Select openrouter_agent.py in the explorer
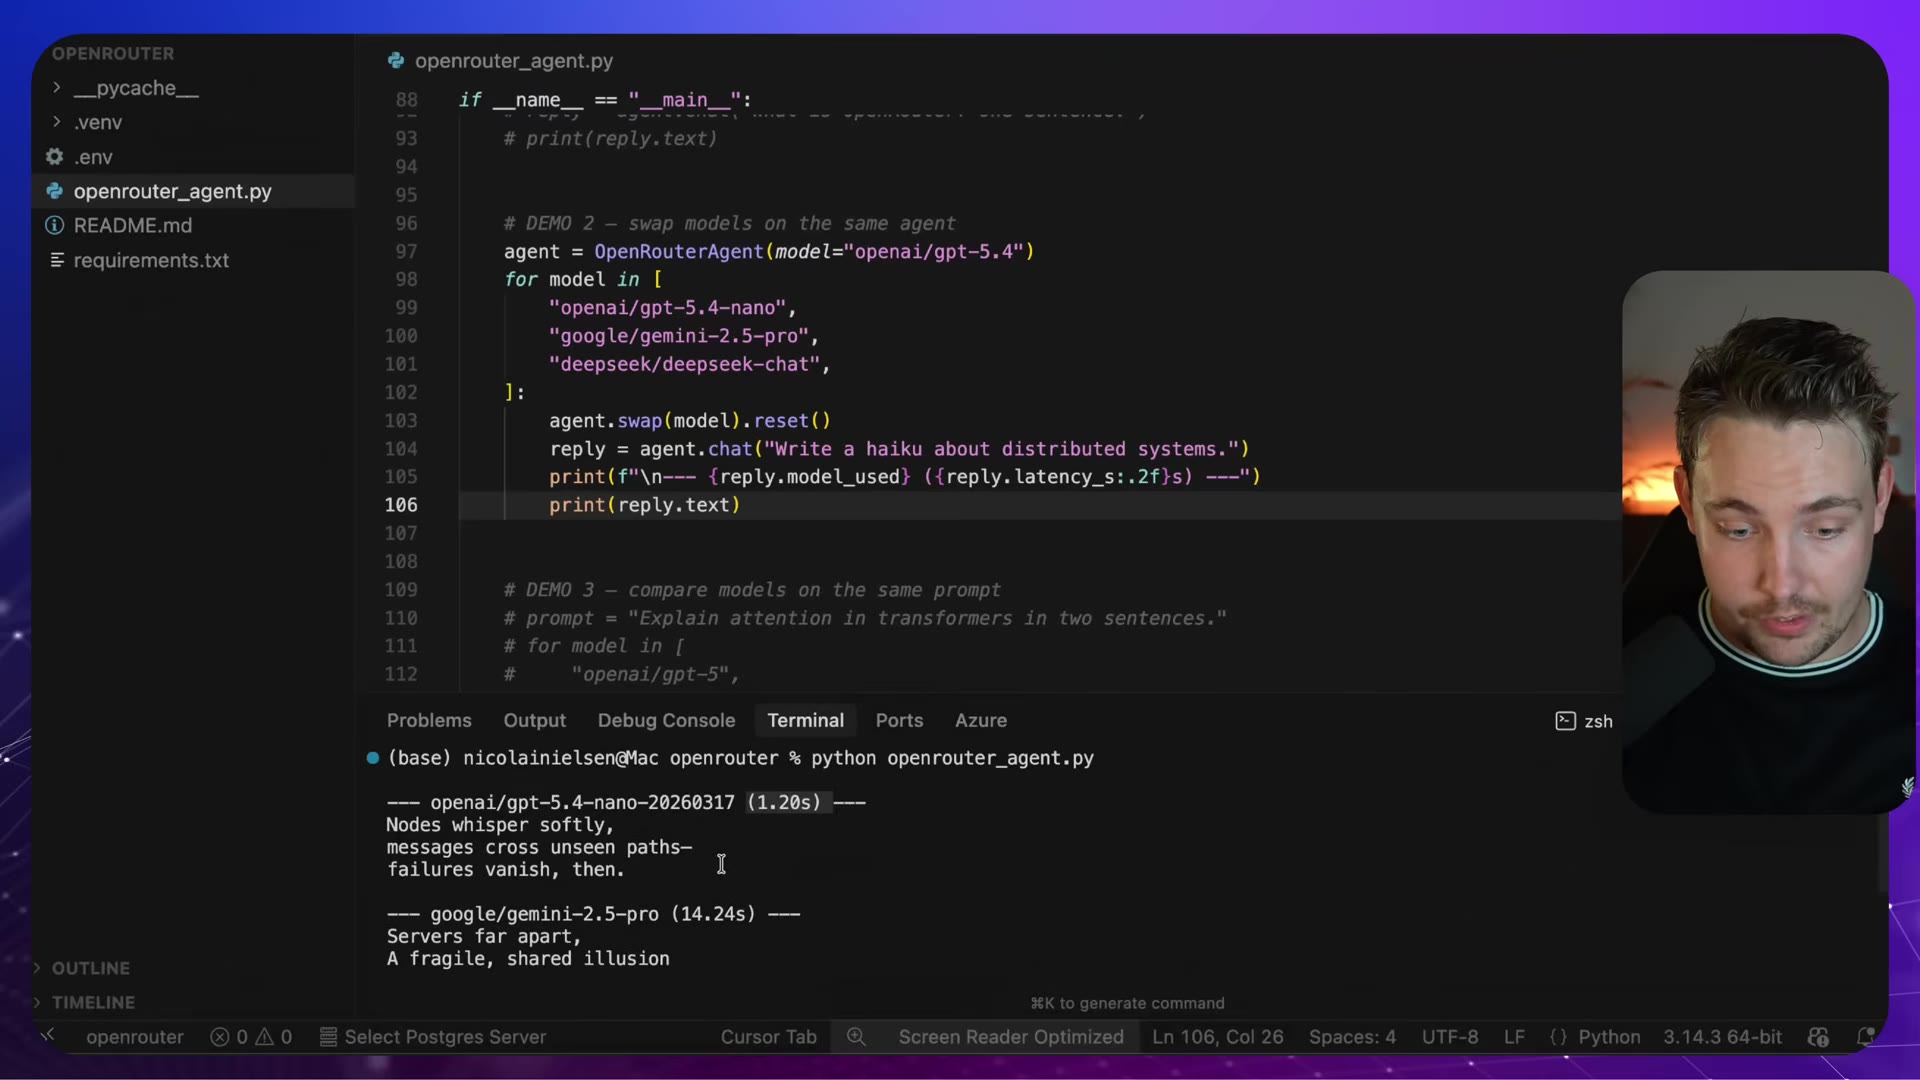 tap(172, 191)
